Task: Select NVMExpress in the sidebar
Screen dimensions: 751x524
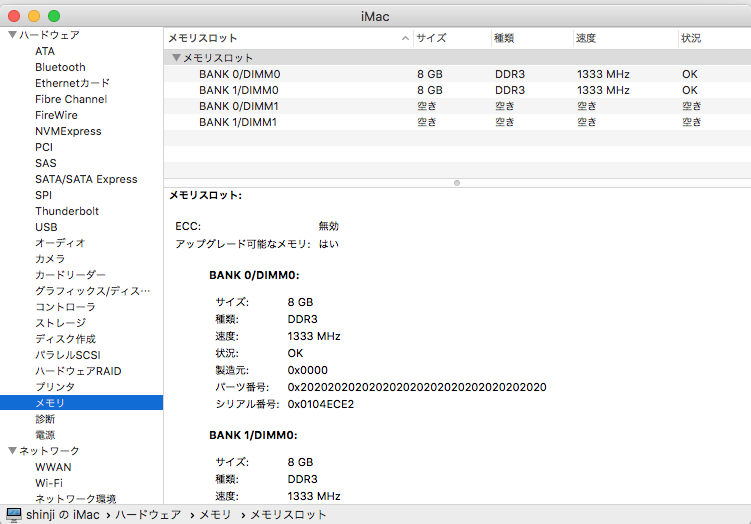Action: (x=68, y=131)
